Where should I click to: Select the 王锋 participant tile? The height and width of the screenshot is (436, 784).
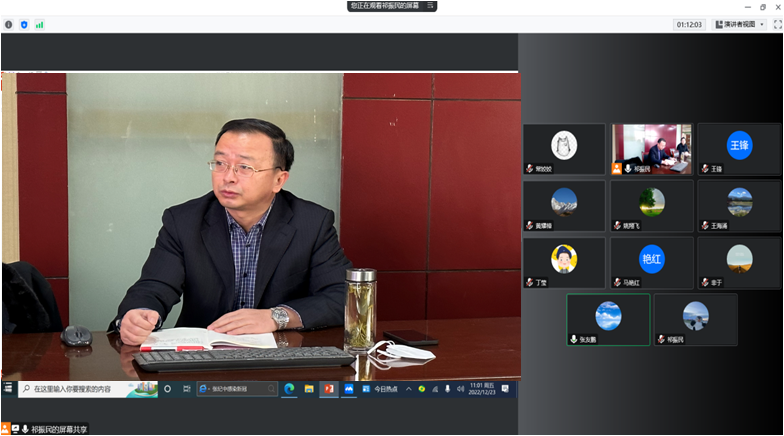(740, 149)
